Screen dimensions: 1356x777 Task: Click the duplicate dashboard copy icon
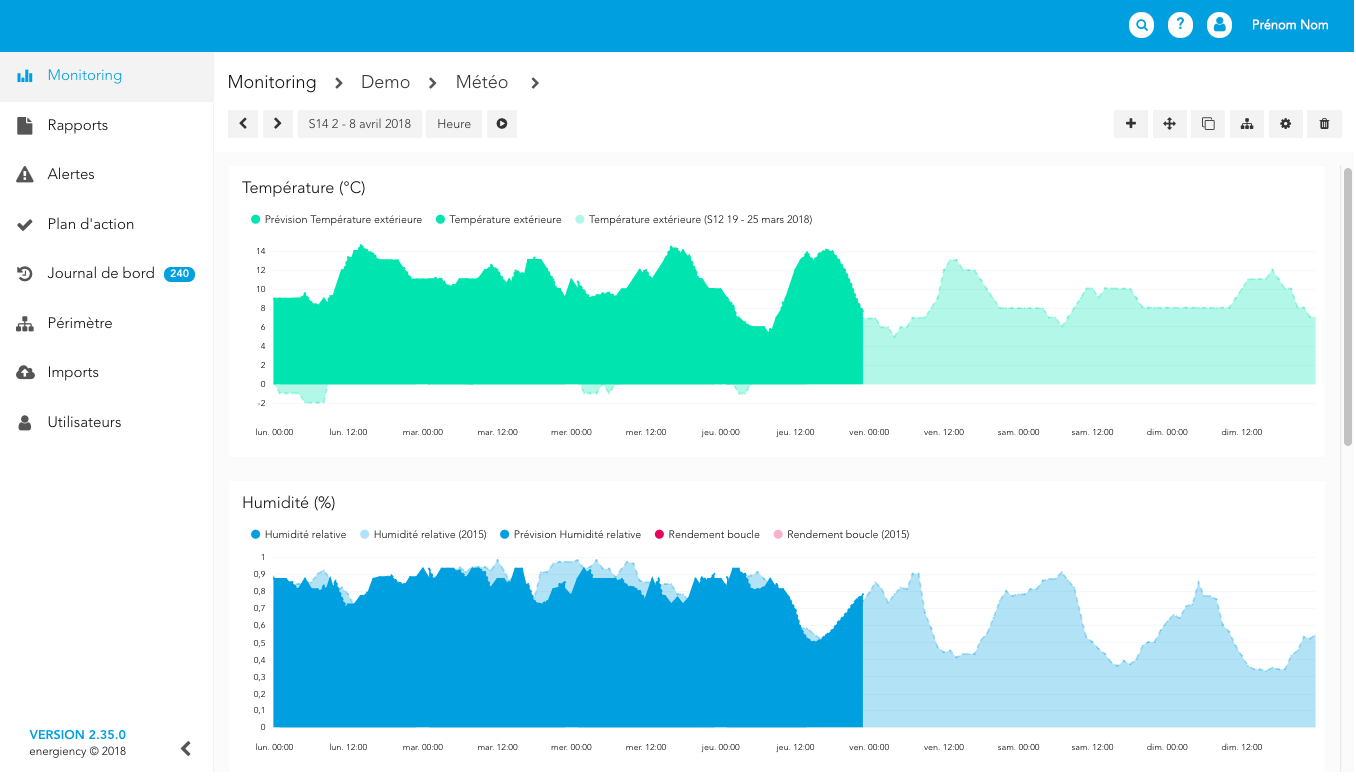pyautogui.click(x=1208, y=124)
